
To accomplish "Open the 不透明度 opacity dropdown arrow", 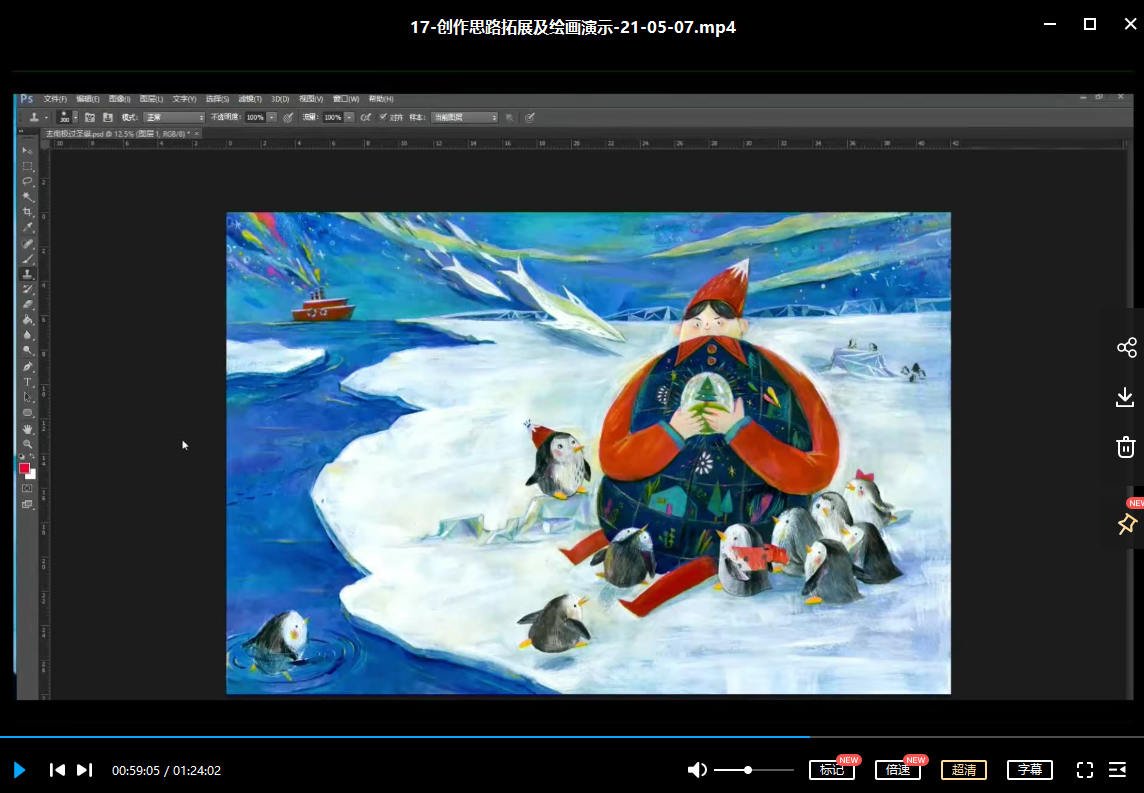I will coord(271,117).
